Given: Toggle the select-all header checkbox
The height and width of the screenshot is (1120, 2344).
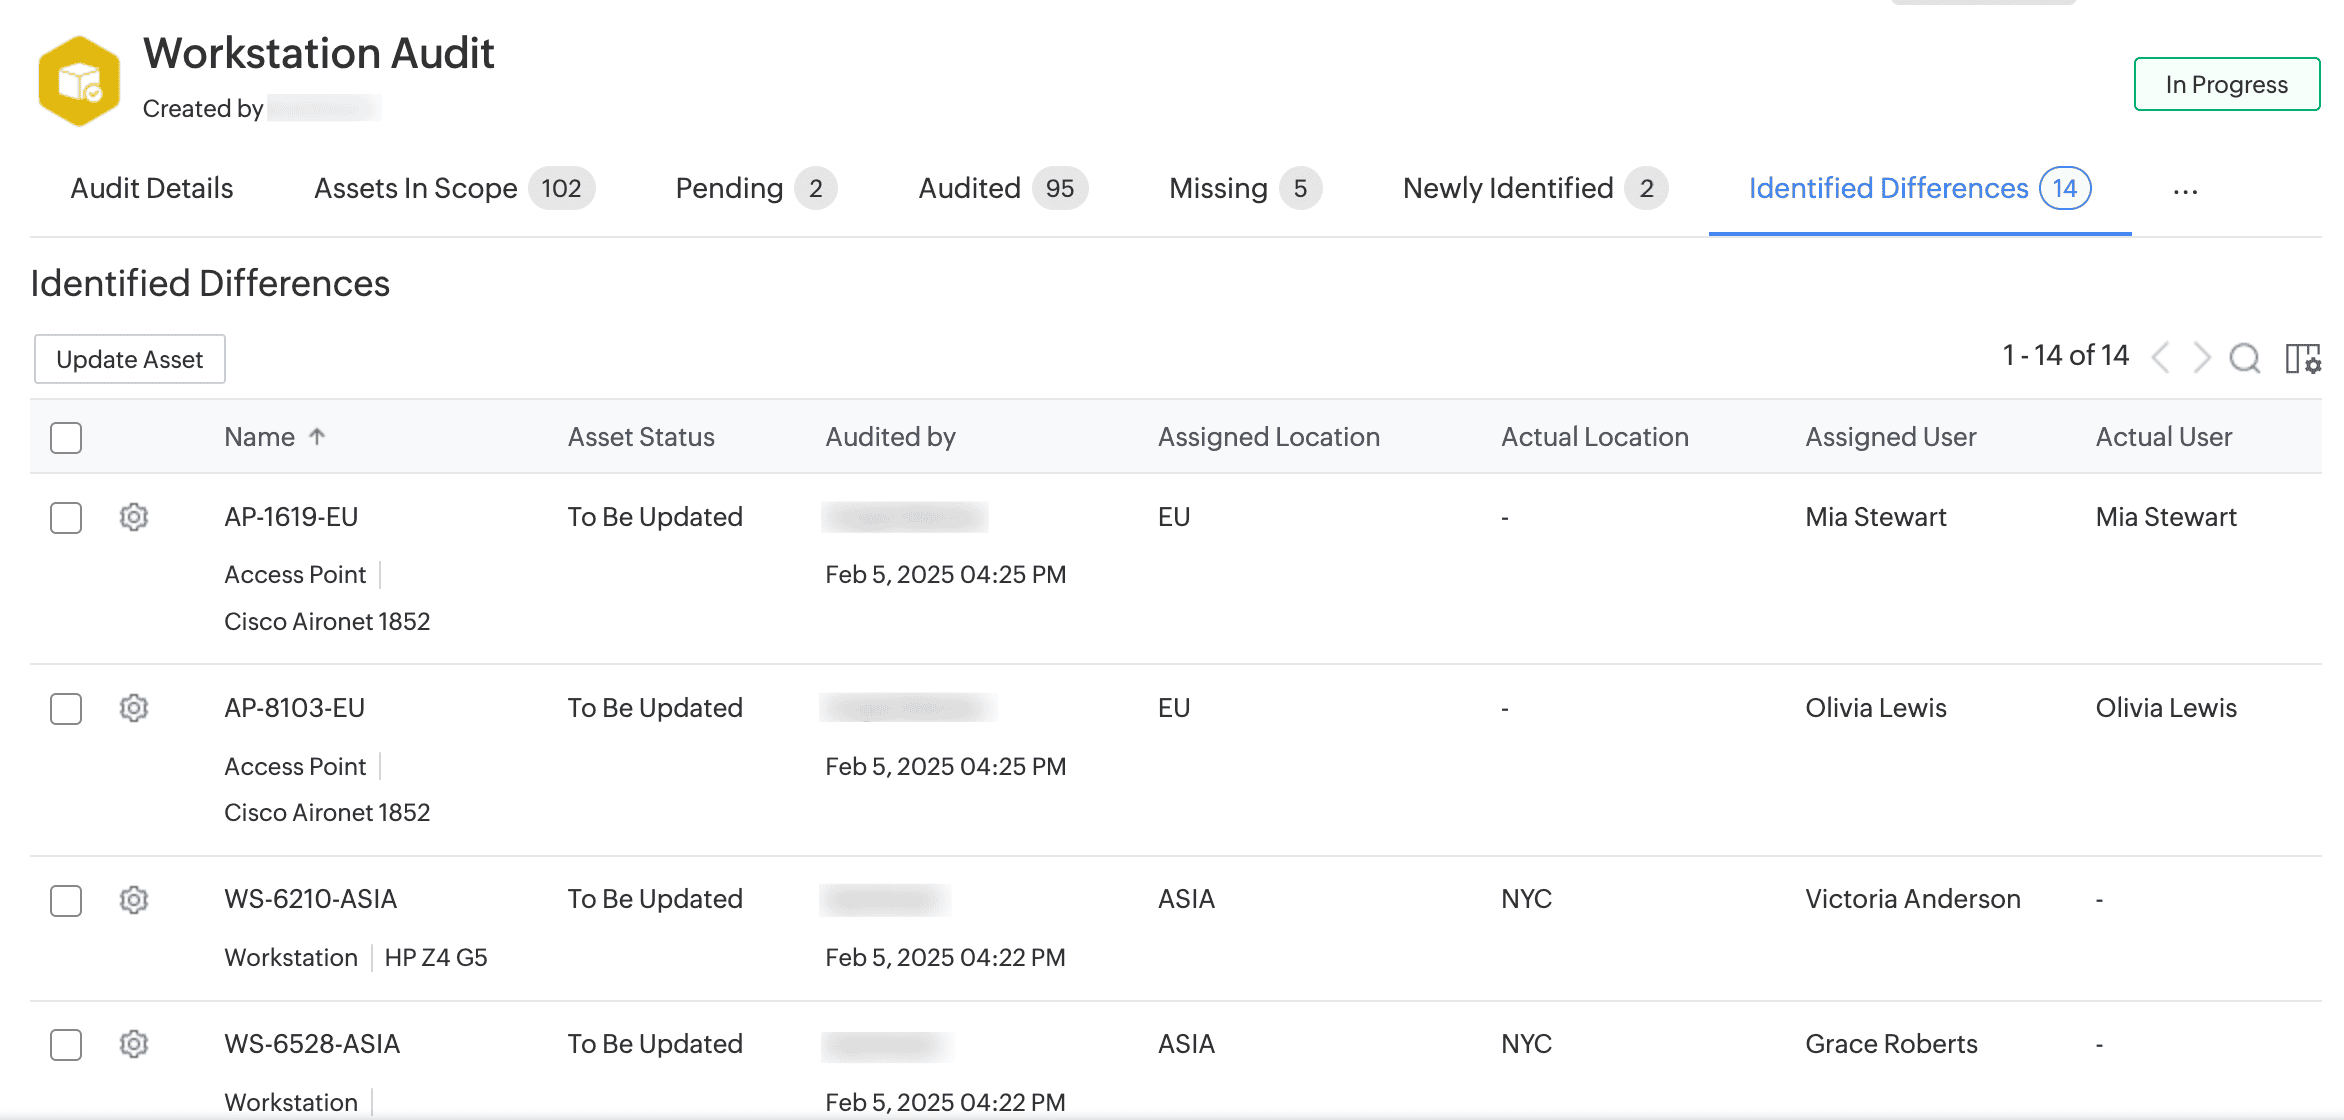Looking at the screenshot, I should (x=66, y=438).
